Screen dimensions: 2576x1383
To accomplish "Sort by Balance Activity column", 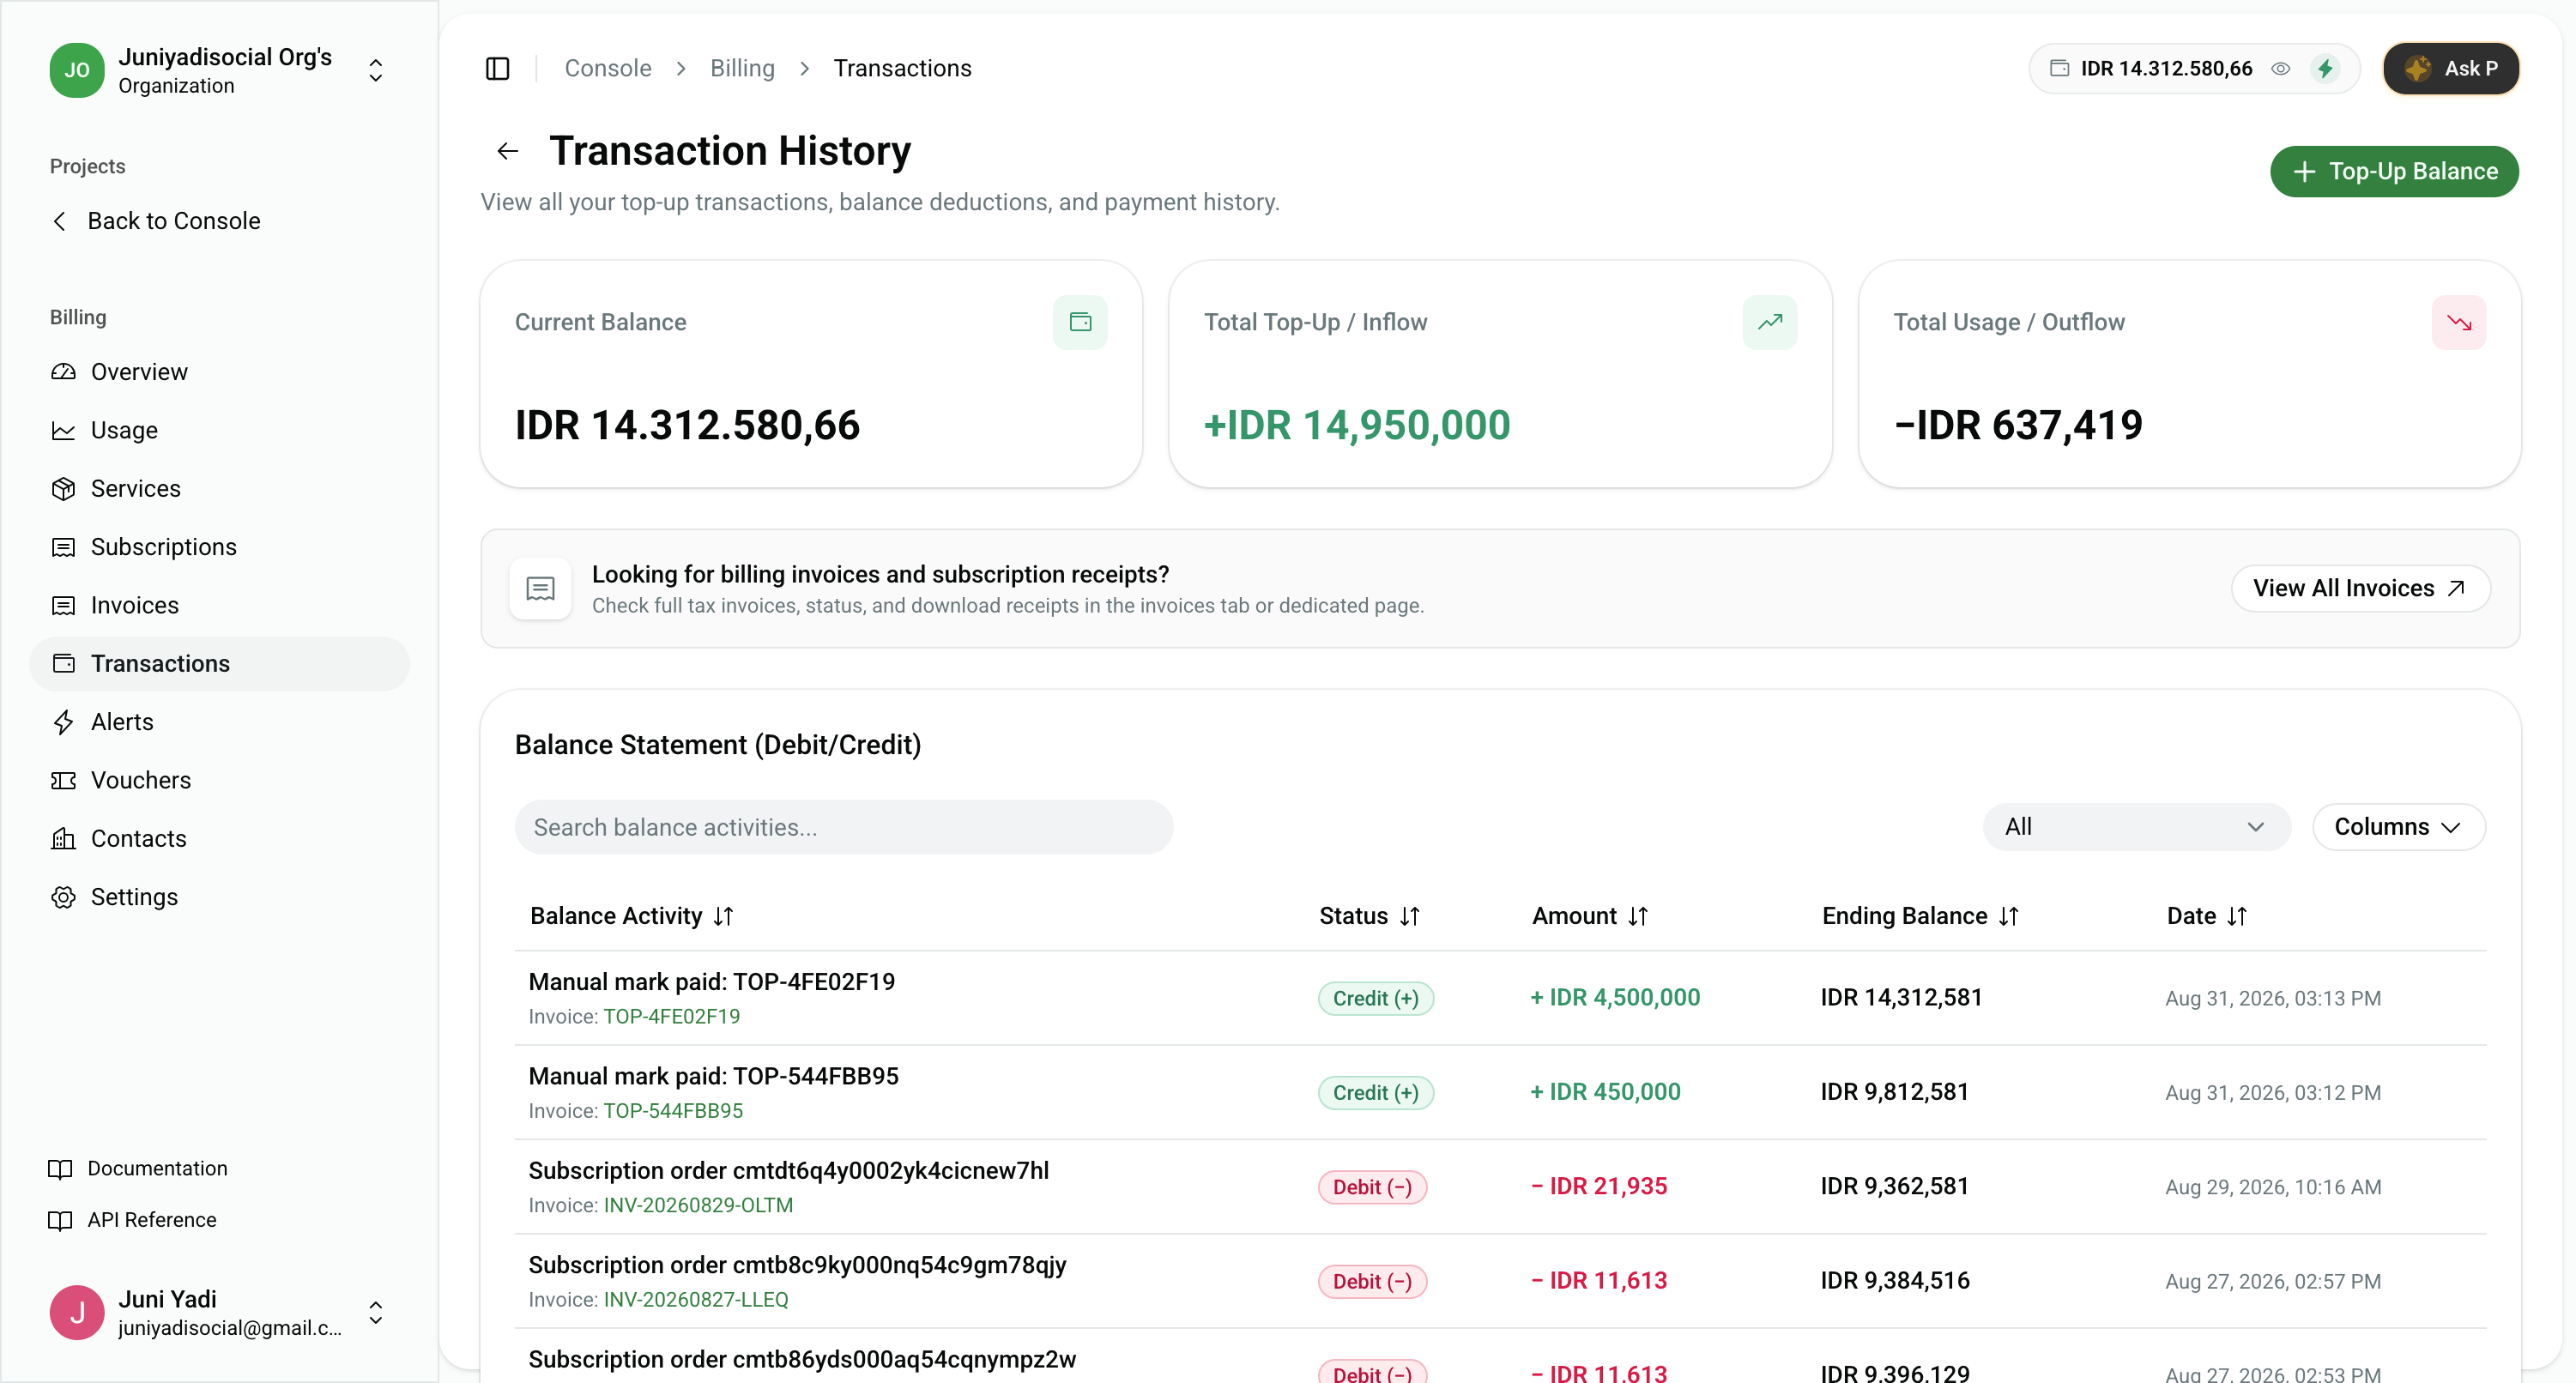I will point(632,916).
